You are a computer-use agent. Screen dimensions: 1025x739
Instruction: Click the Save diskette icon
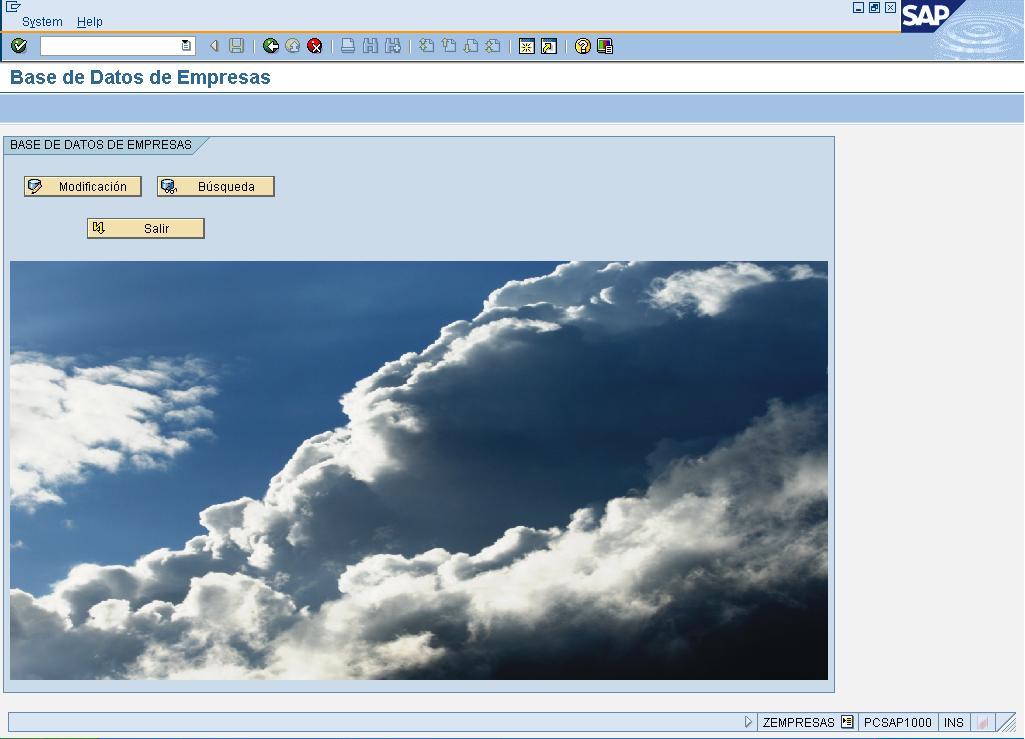click(237, 46)
